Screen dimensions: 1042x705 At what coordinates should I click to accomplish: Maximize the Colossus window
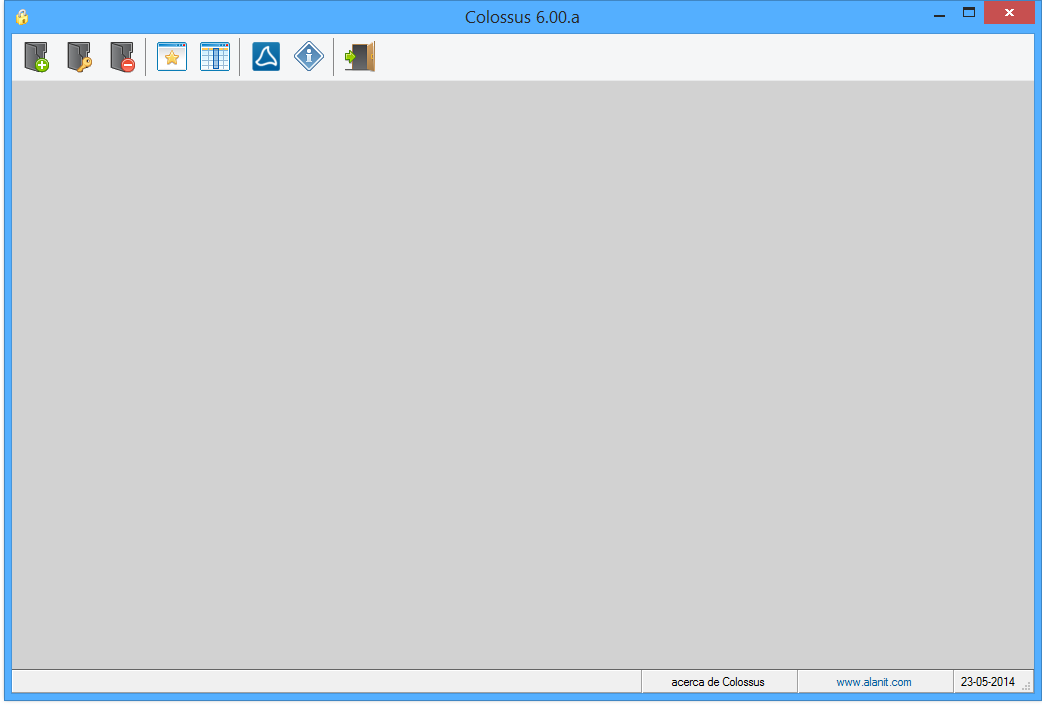[968, 14]
